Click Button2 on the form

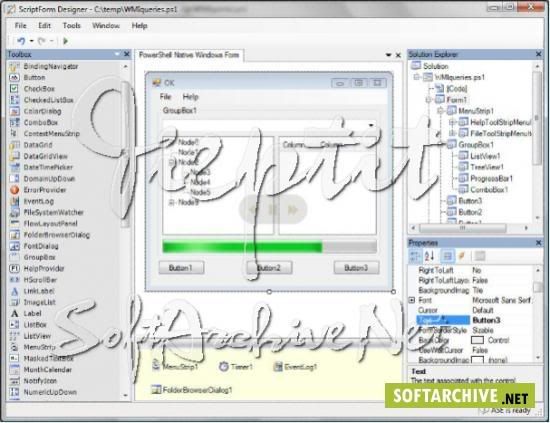[x=269, y=268]
